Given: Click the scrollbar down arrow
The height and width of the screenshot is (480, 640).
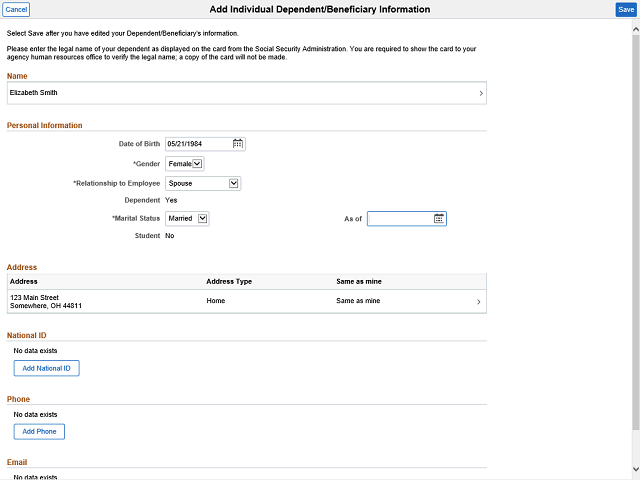Looking at the screenshot, I should [x=636, y=469].
